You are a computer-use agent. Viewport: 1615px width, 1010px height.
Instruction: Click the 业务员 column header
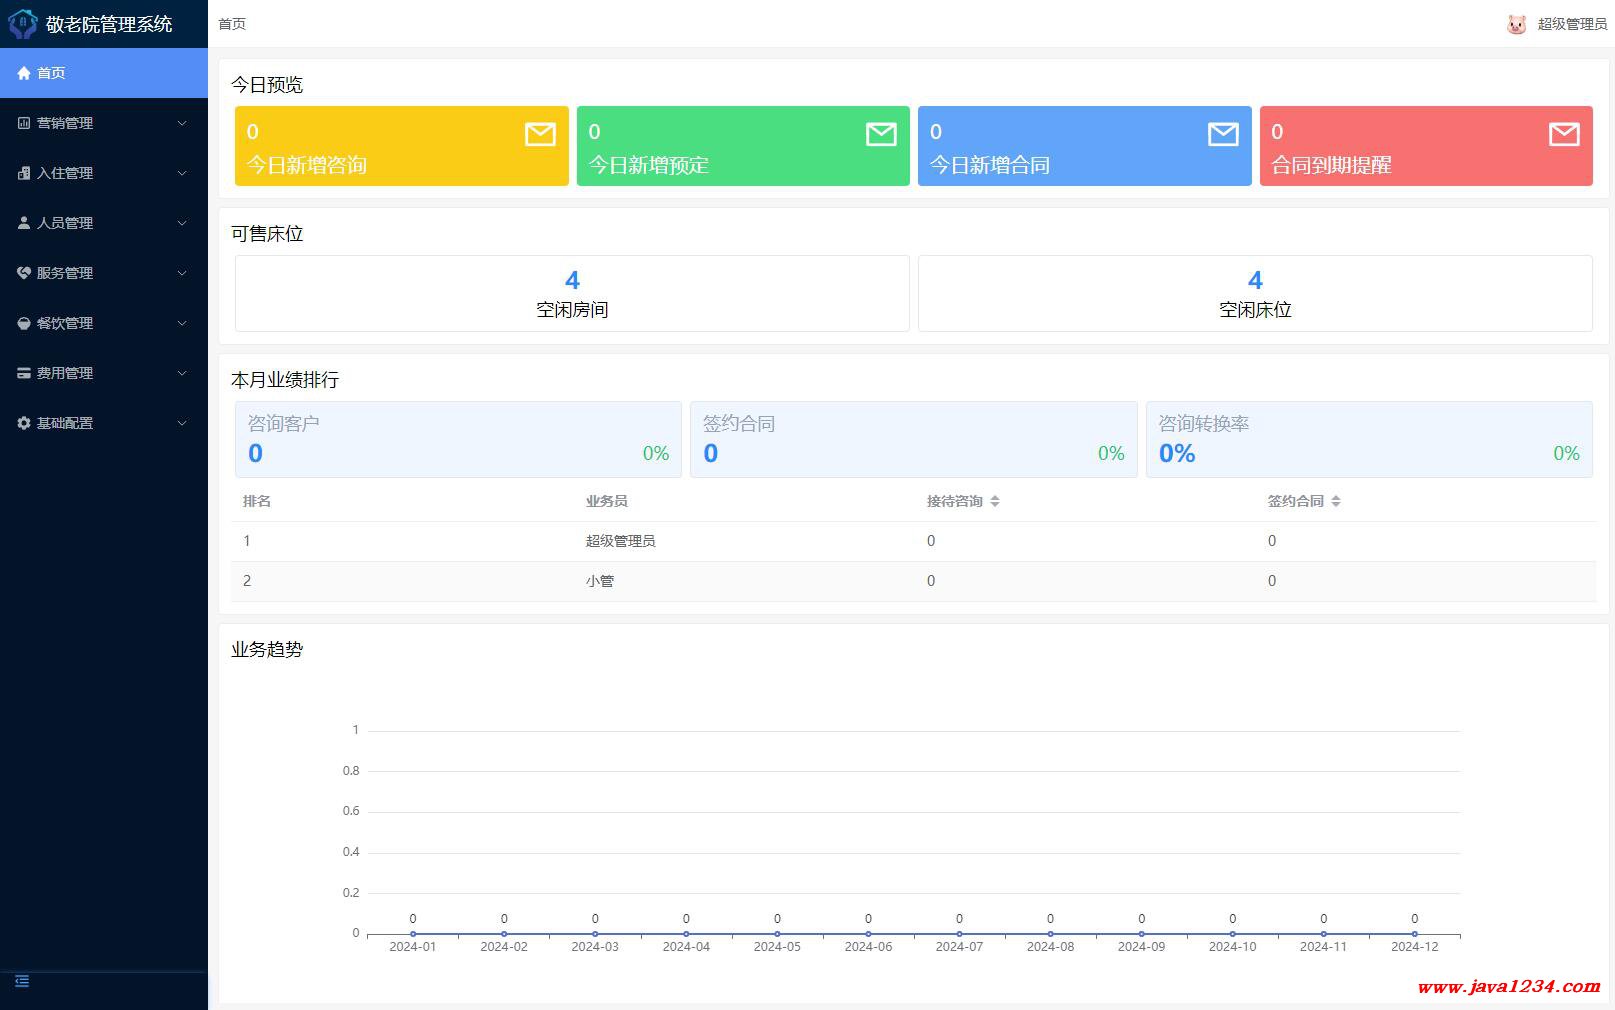point(607,501)
